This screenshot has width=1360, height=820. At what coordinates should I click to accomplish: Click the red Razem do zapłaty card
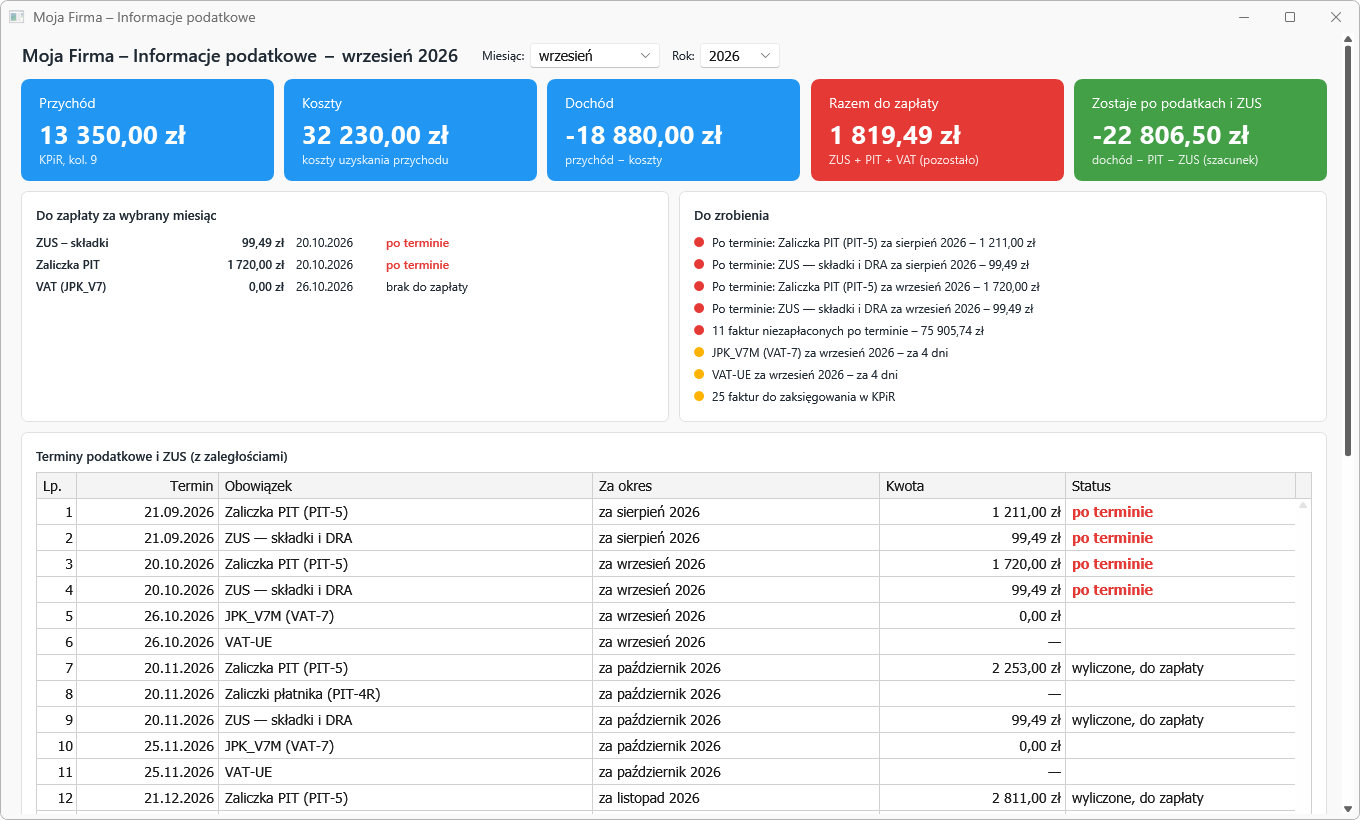click(937, 130)
